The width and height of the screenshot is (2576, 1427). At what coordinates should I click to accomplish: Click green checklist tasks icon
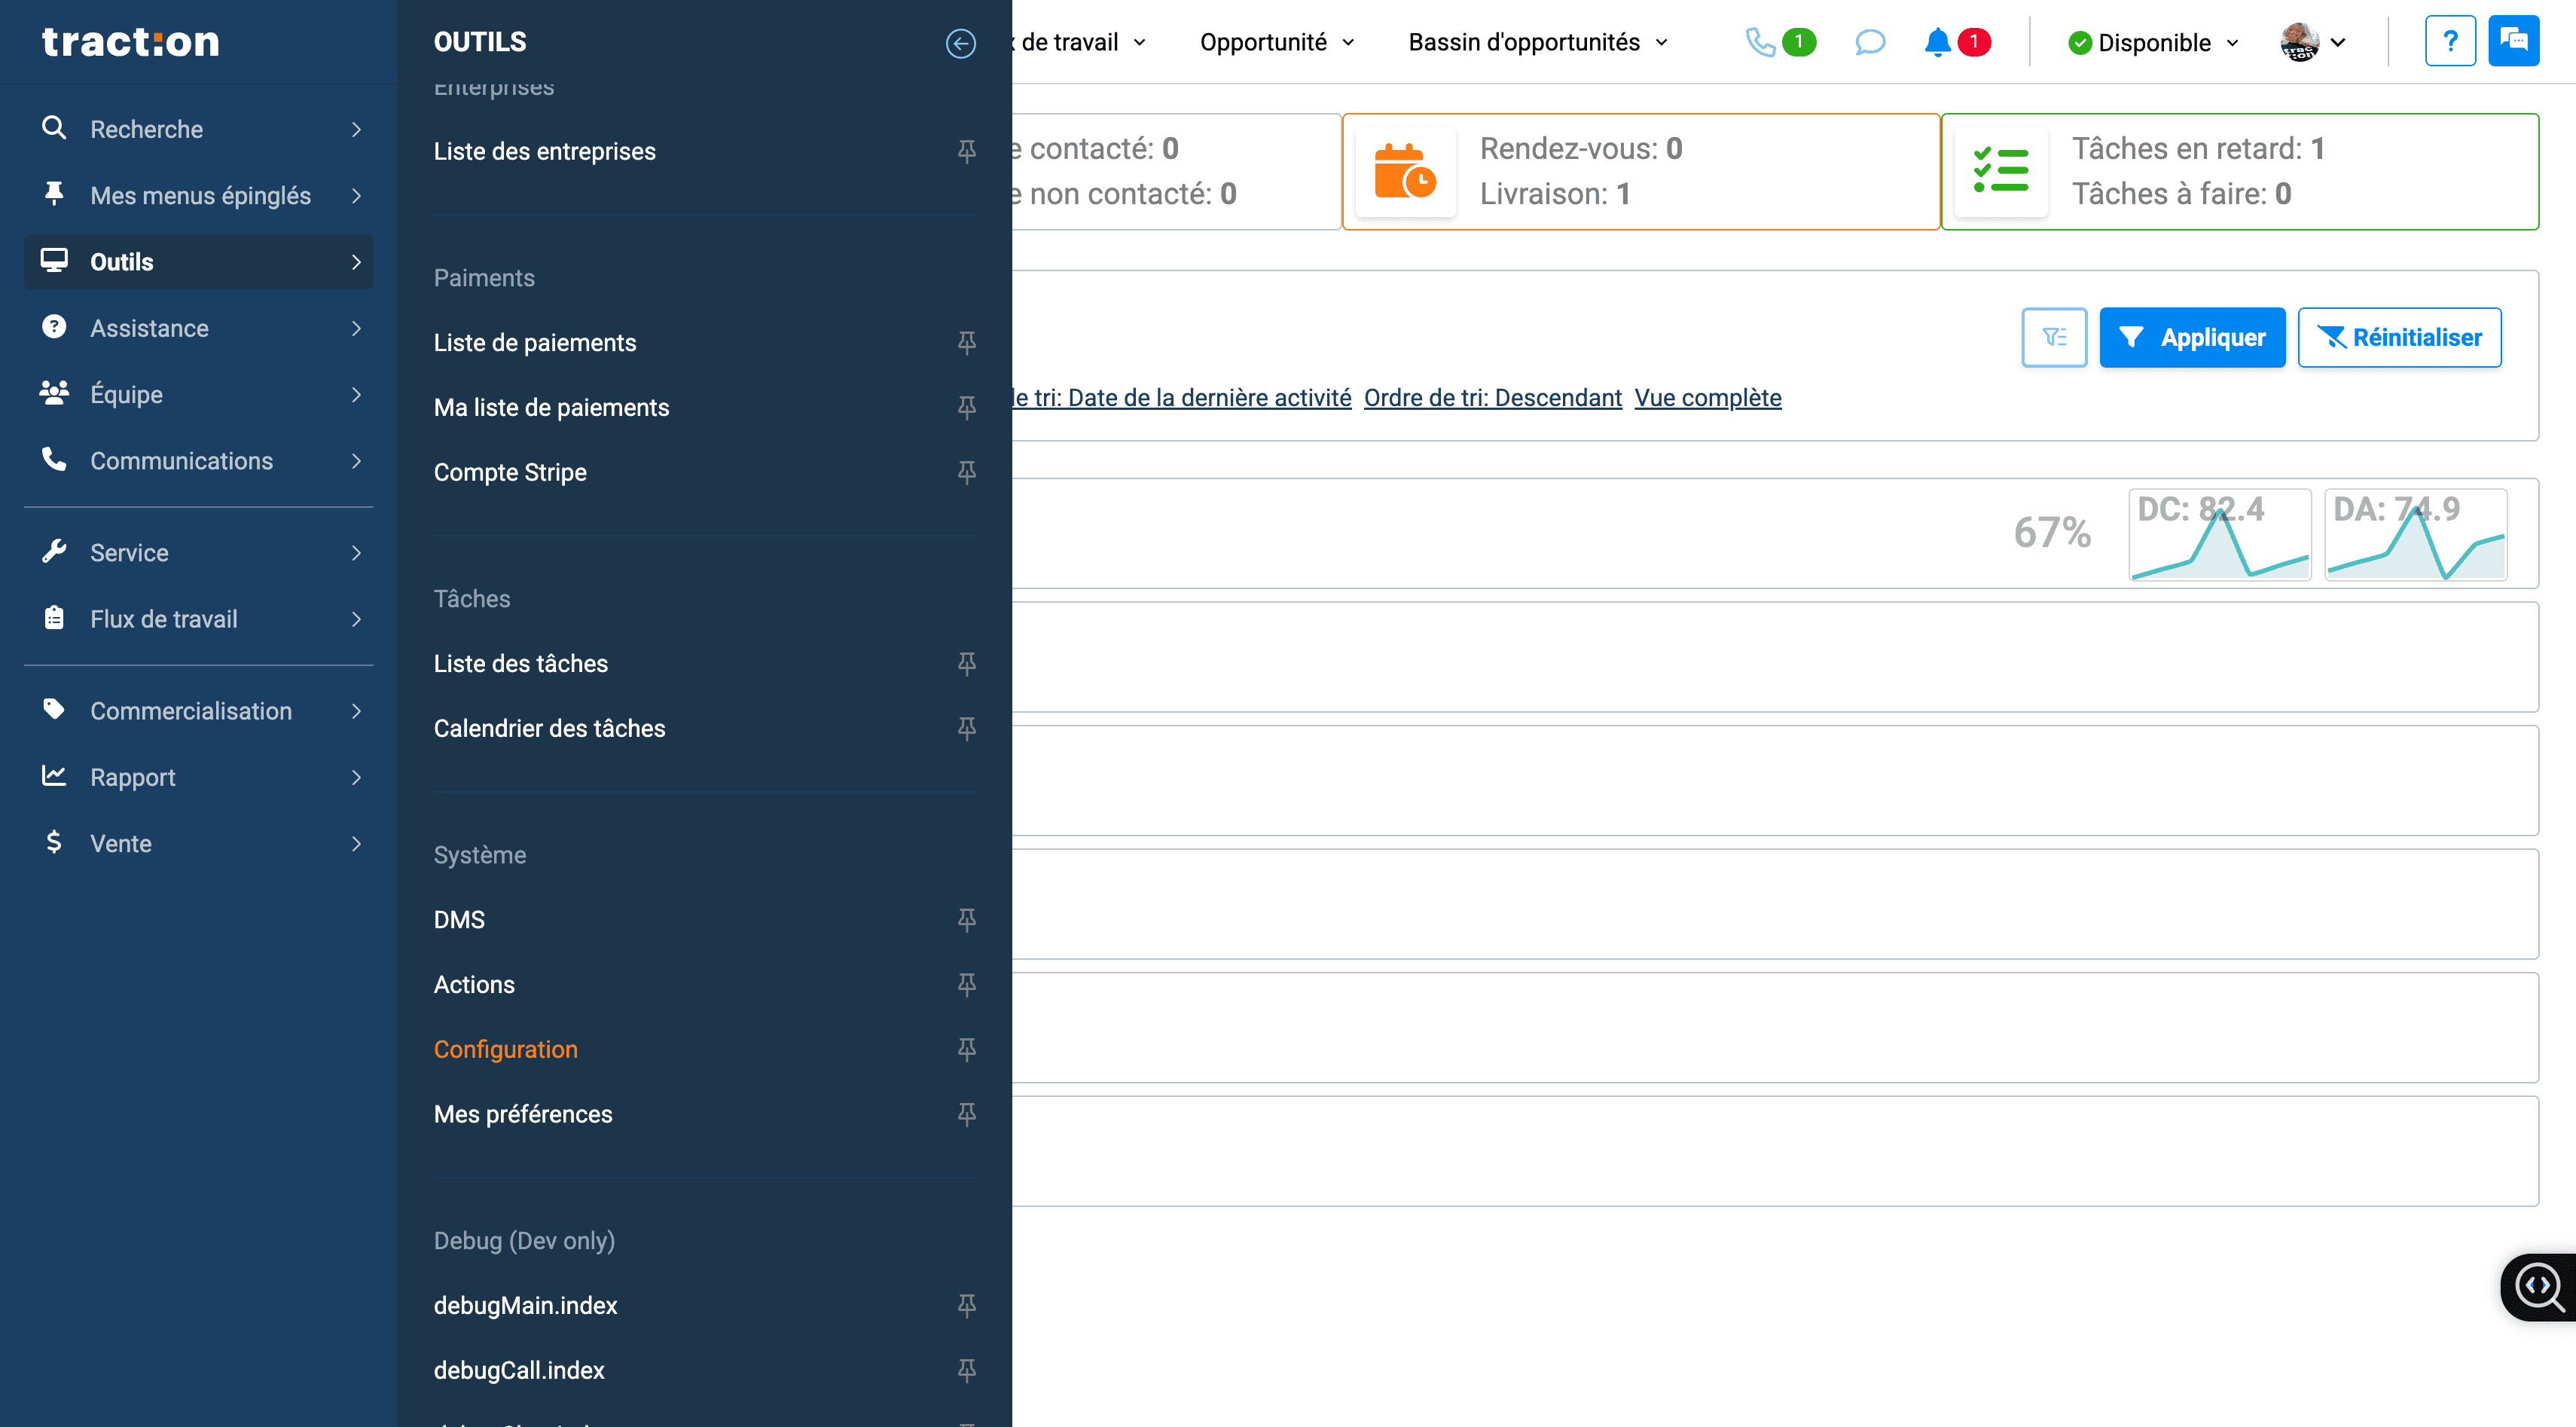(2000, 172)
